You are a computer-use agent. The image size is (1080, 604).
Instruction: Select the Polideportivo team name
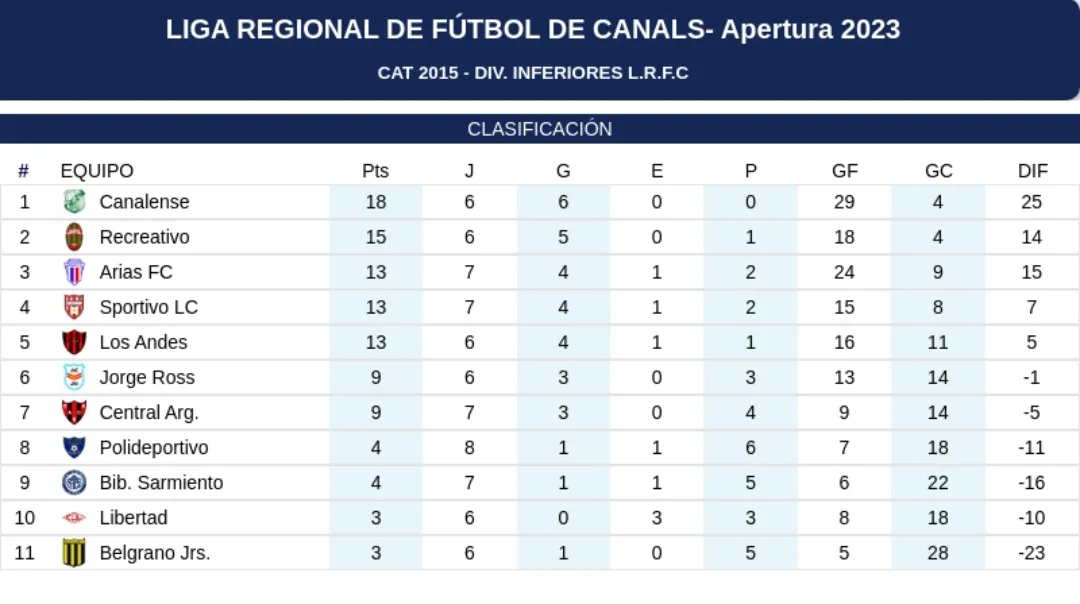point(153,447)
